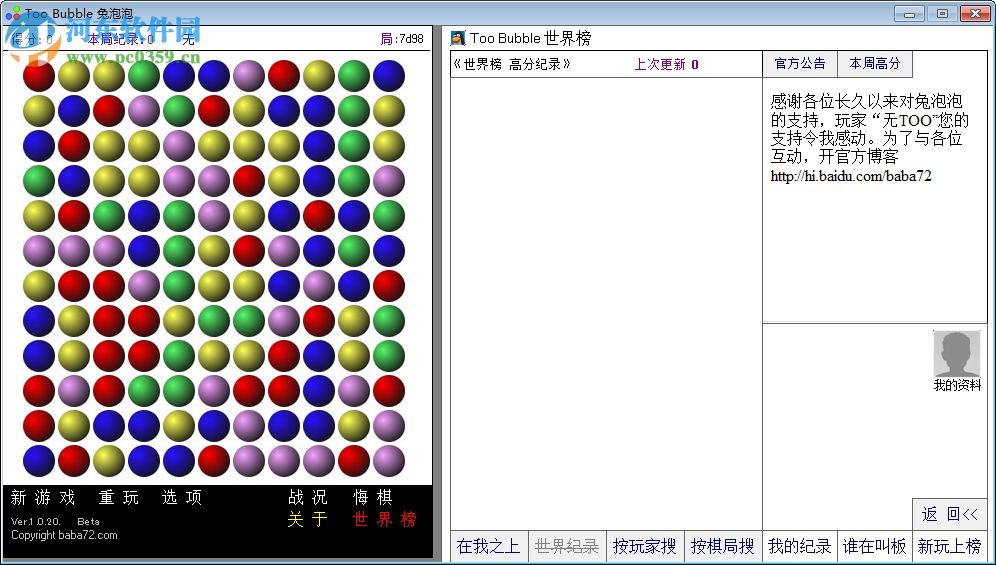Image resolution: width=996 pixels, height=565 pixels.
Task: Show 新玩上榜 new players ranking
Action: pos(950,546)
